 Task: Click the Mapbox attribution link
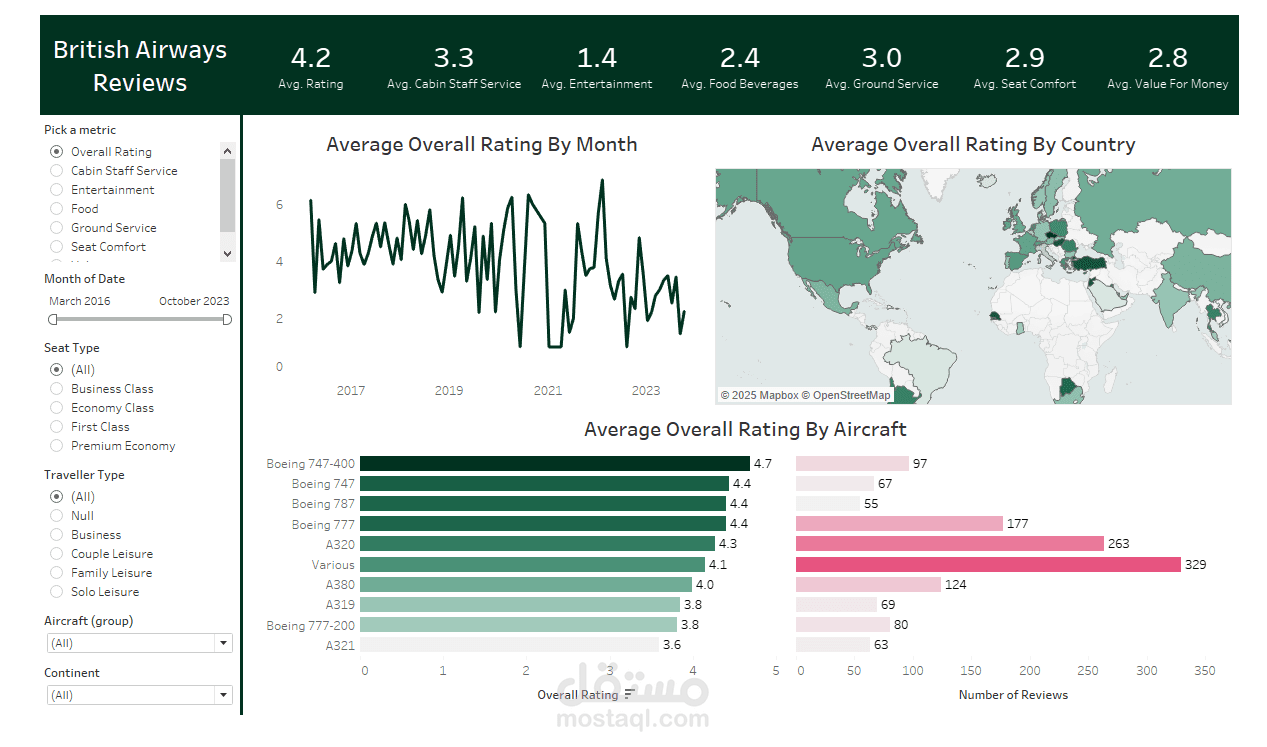[760, 396]
